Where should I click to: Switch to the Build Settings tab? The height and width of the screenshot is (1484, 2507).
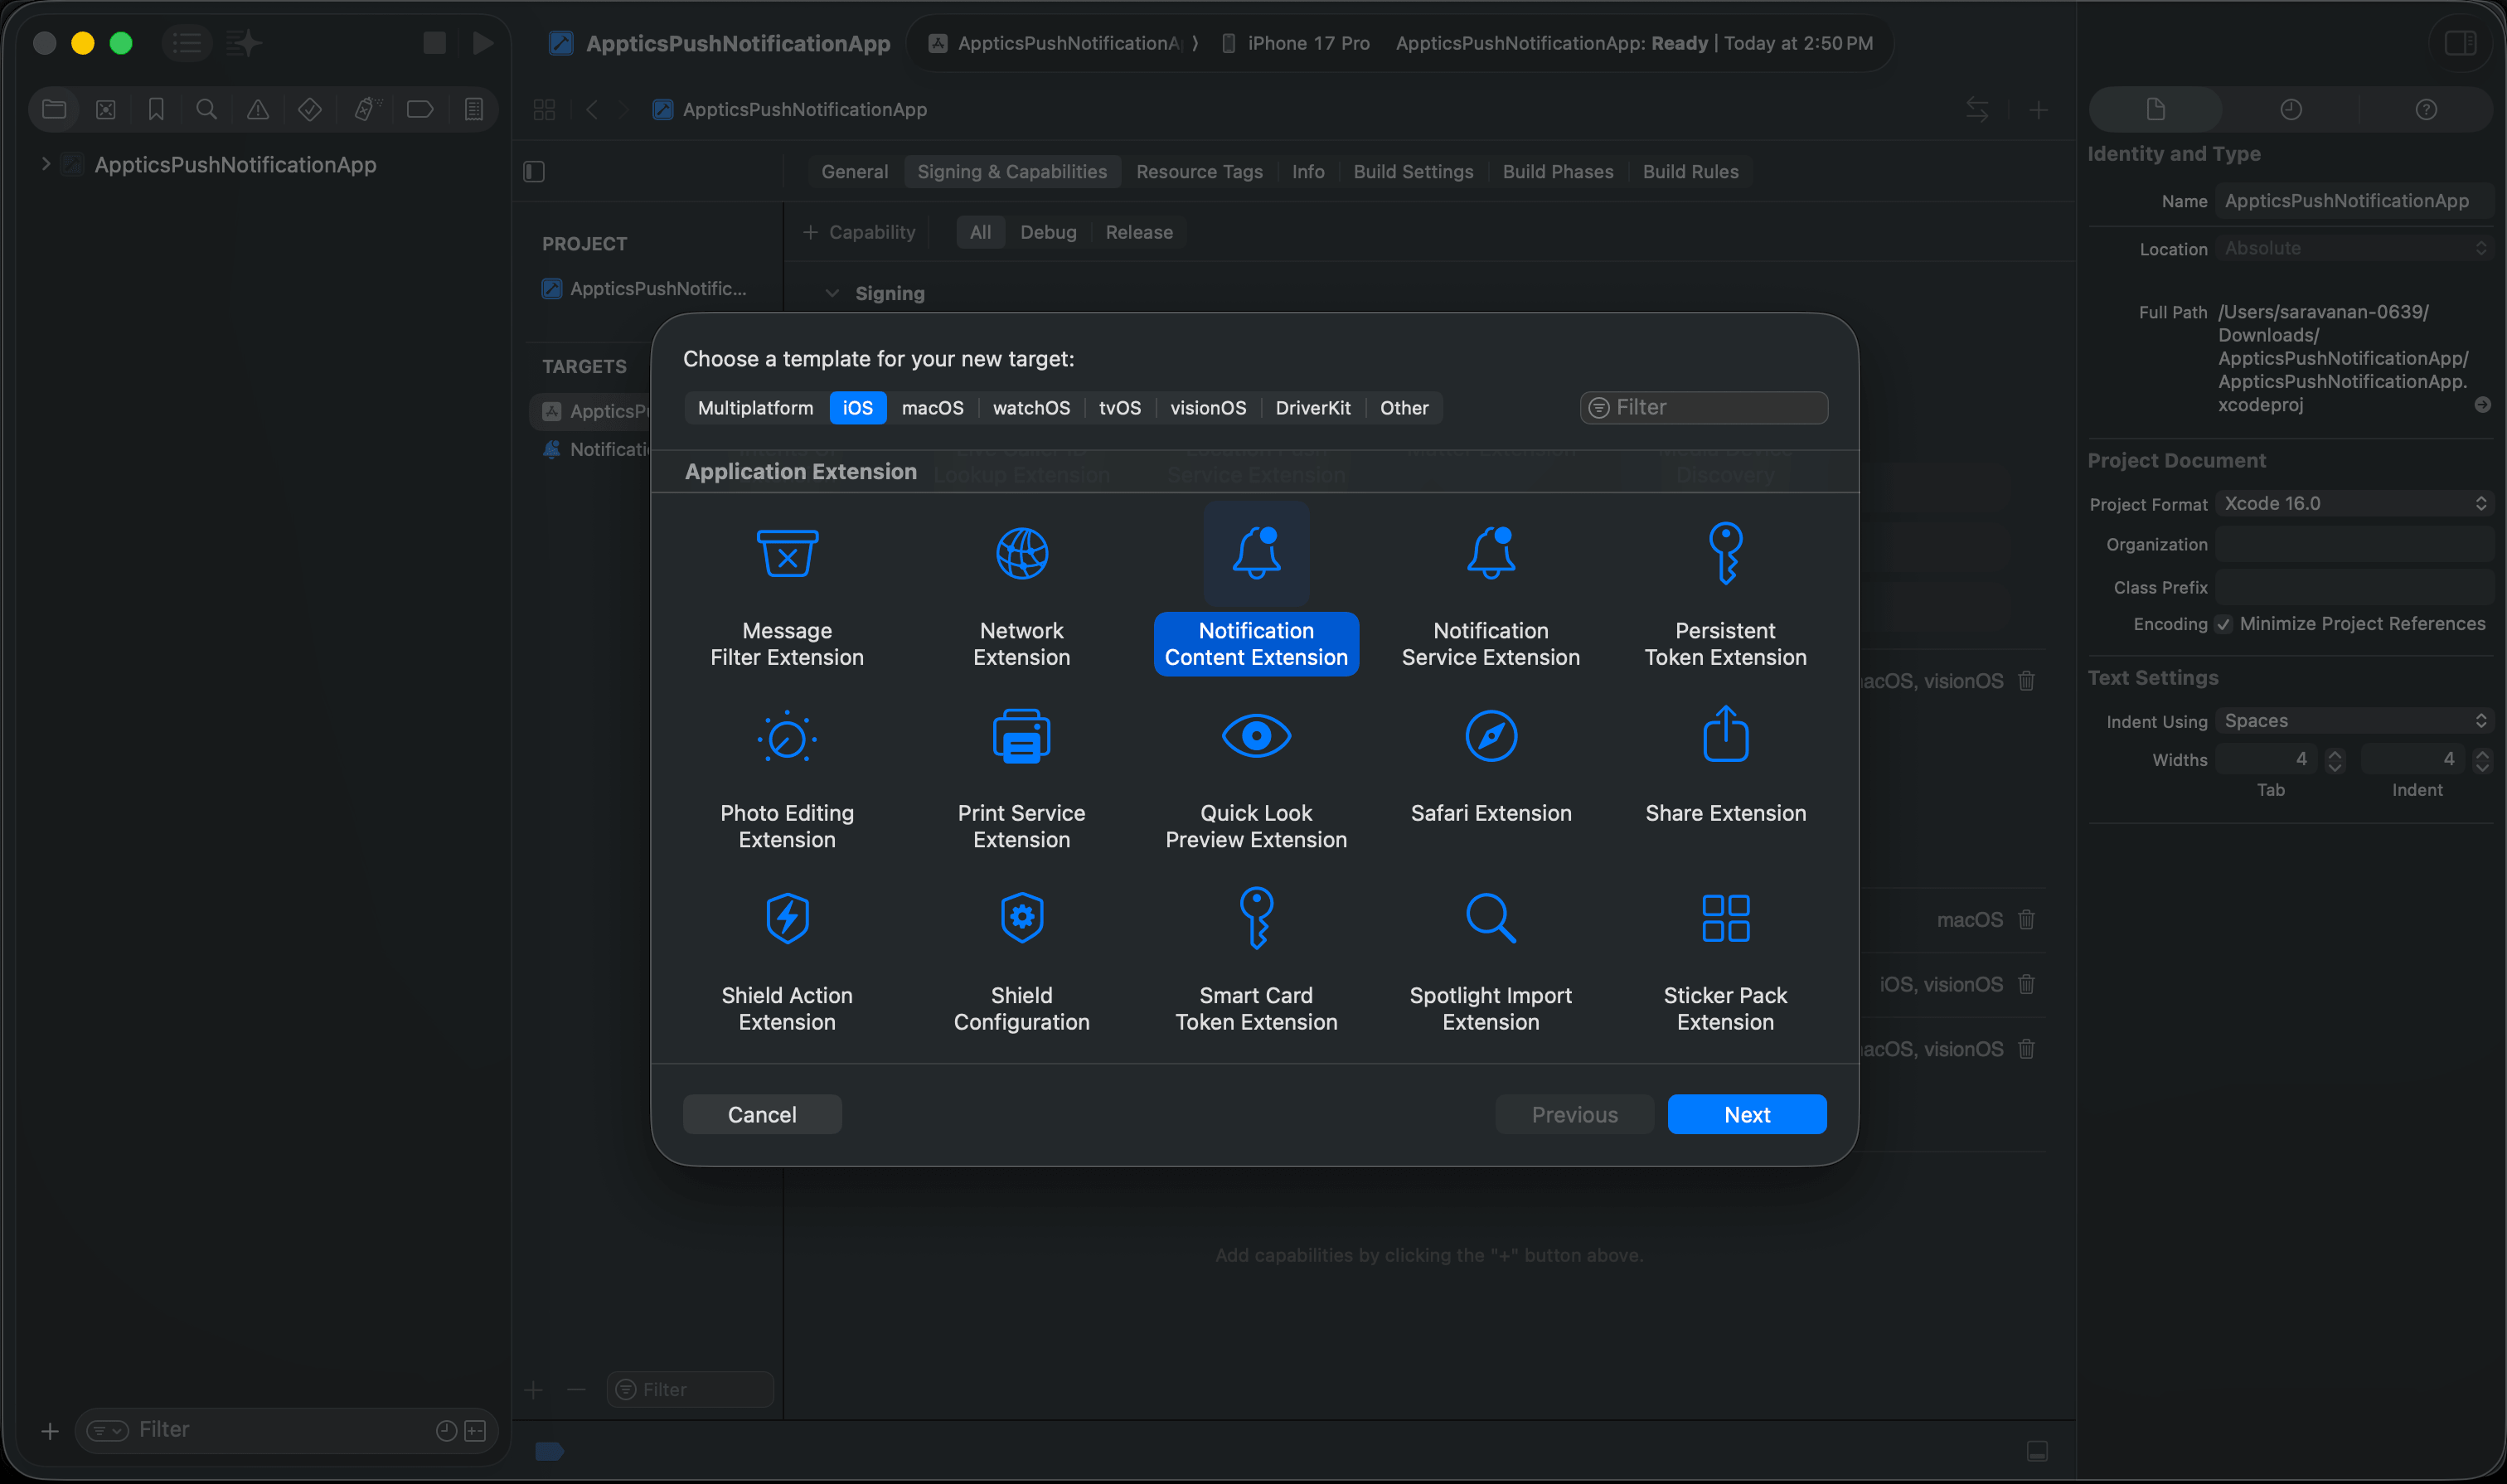1412,172
